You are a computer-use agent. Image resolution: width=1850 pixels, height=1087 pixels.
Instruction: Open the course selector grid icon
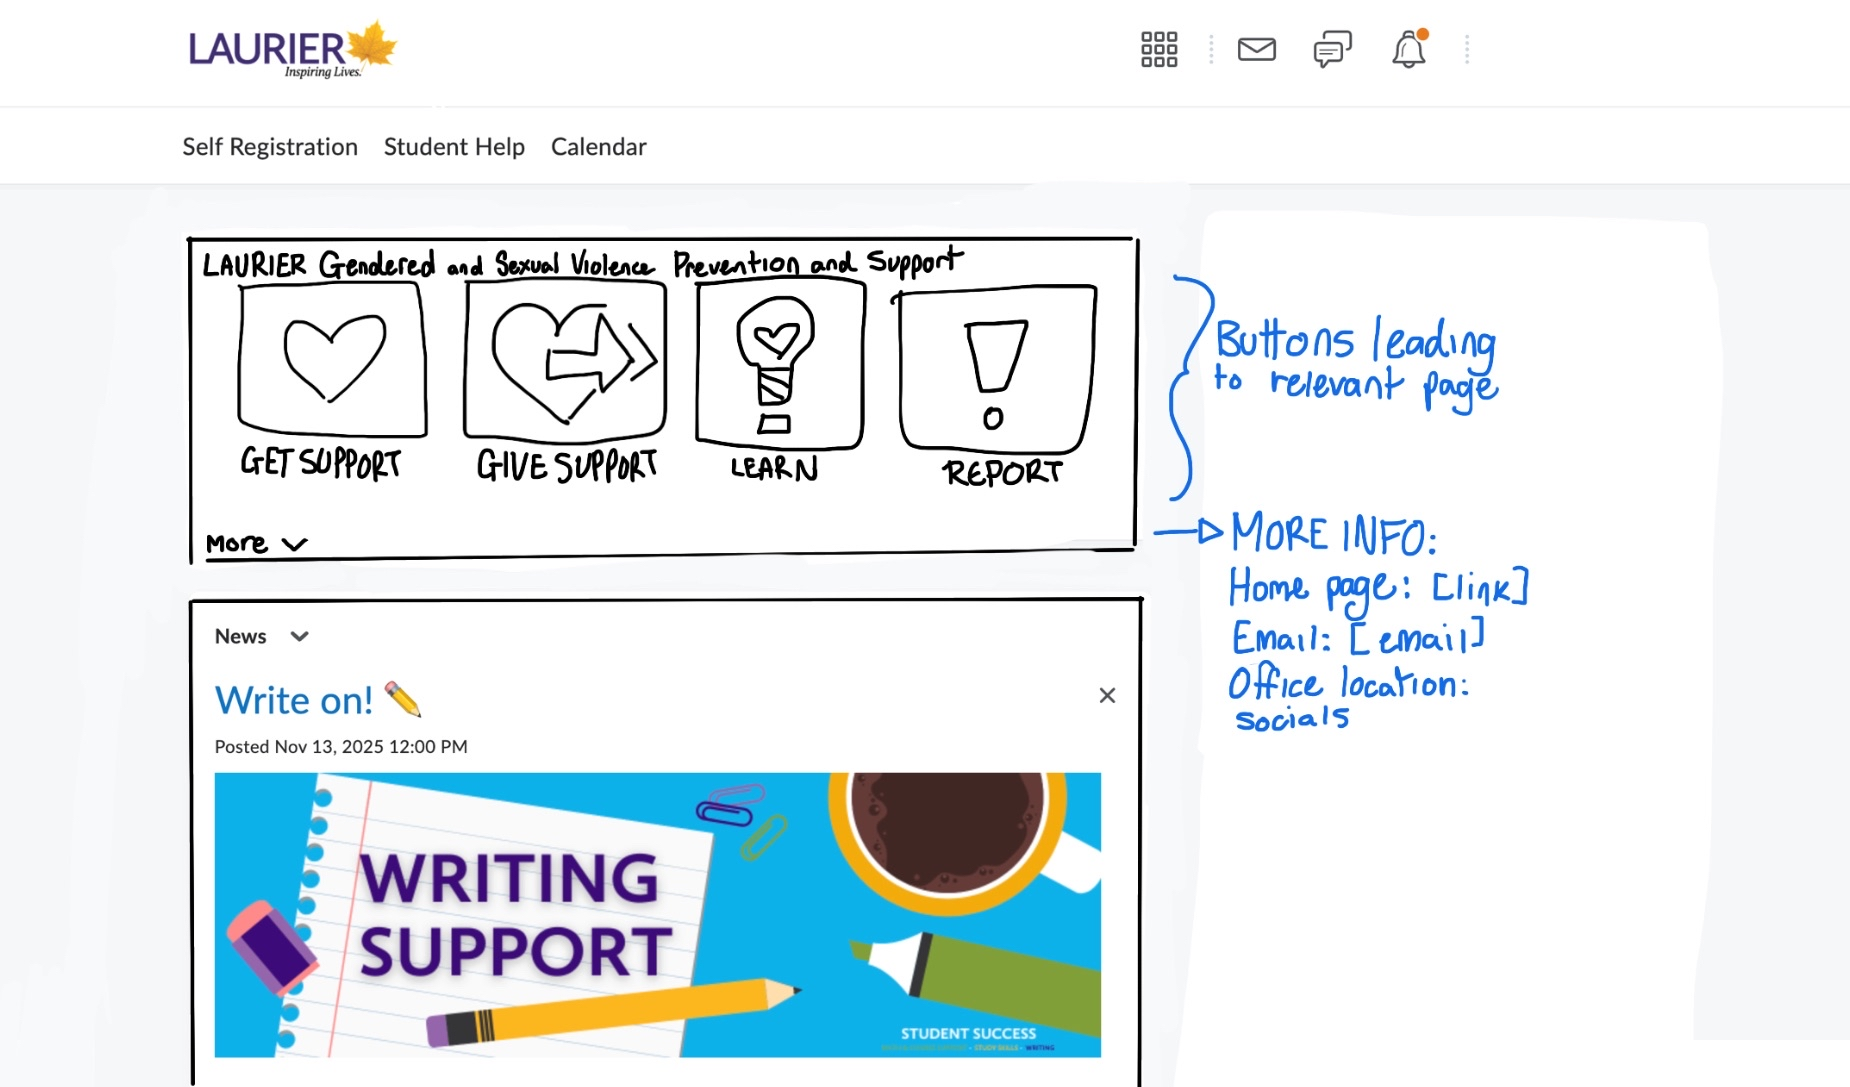pyautogui.click(x=1159, y=49)
